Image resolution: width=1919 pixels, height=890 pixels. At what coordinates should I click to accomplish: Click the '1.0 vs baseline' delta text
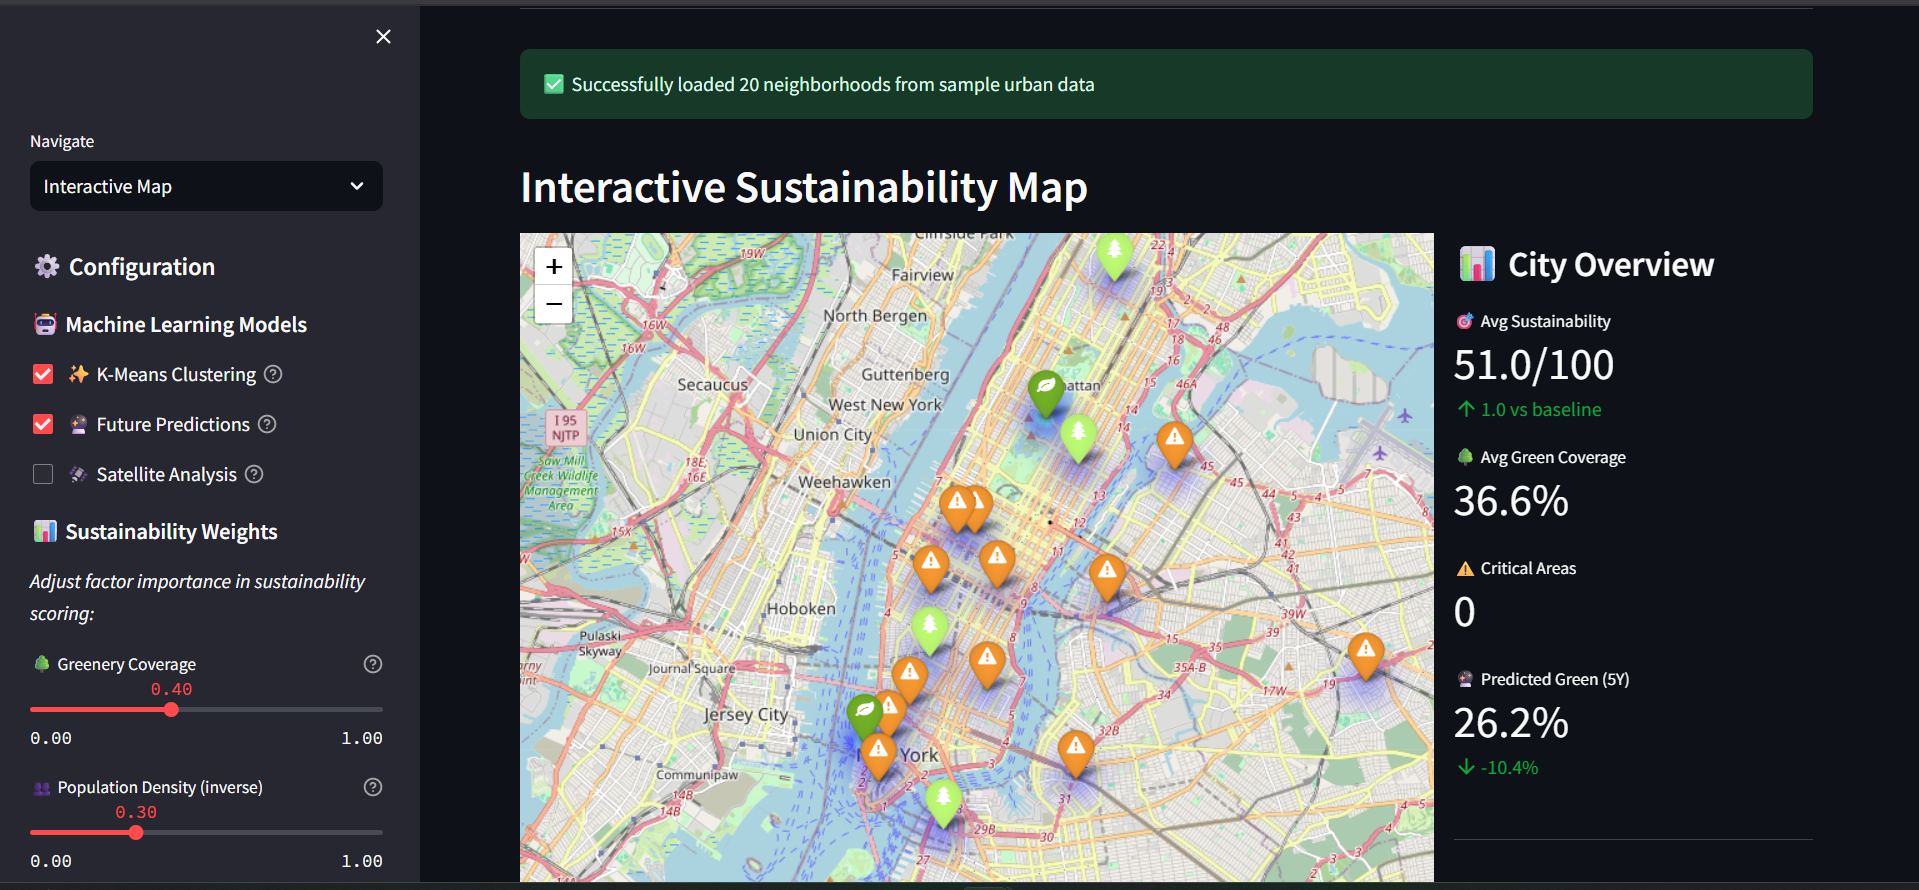pyautogui.click(x=1541, y=409)
